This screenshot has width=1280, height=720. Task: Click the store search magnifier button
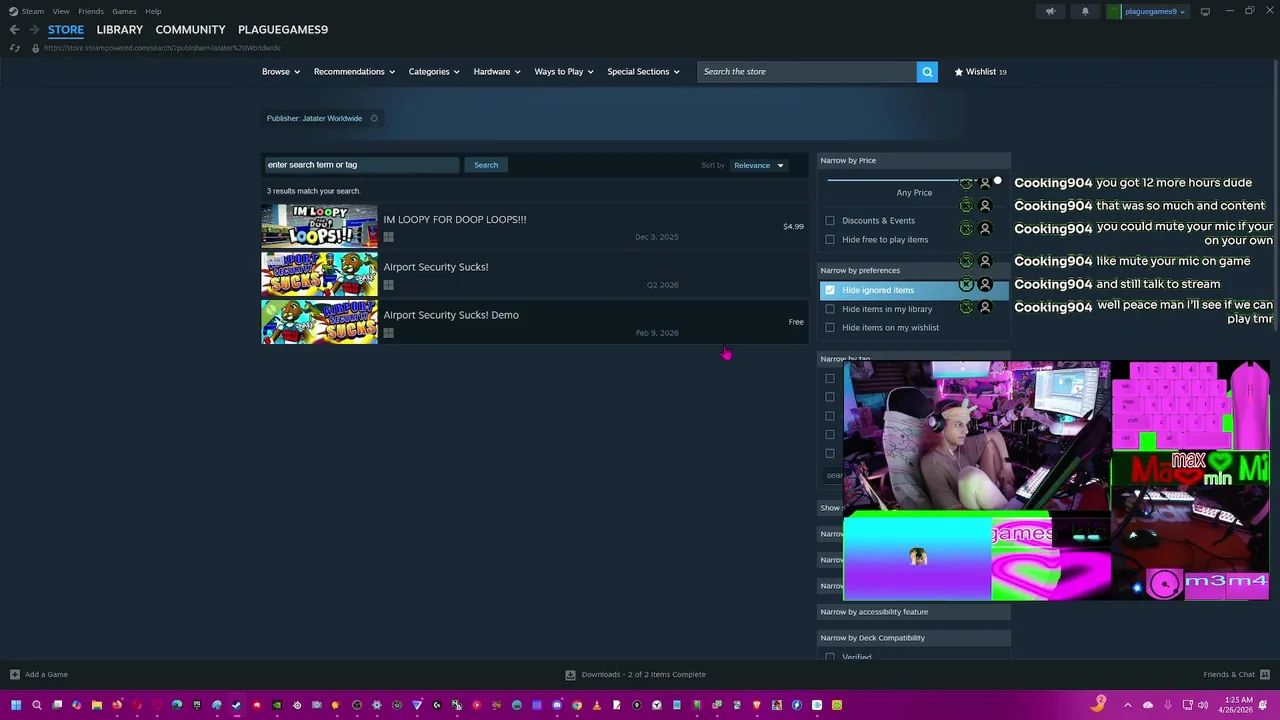(x=927, y=72)
